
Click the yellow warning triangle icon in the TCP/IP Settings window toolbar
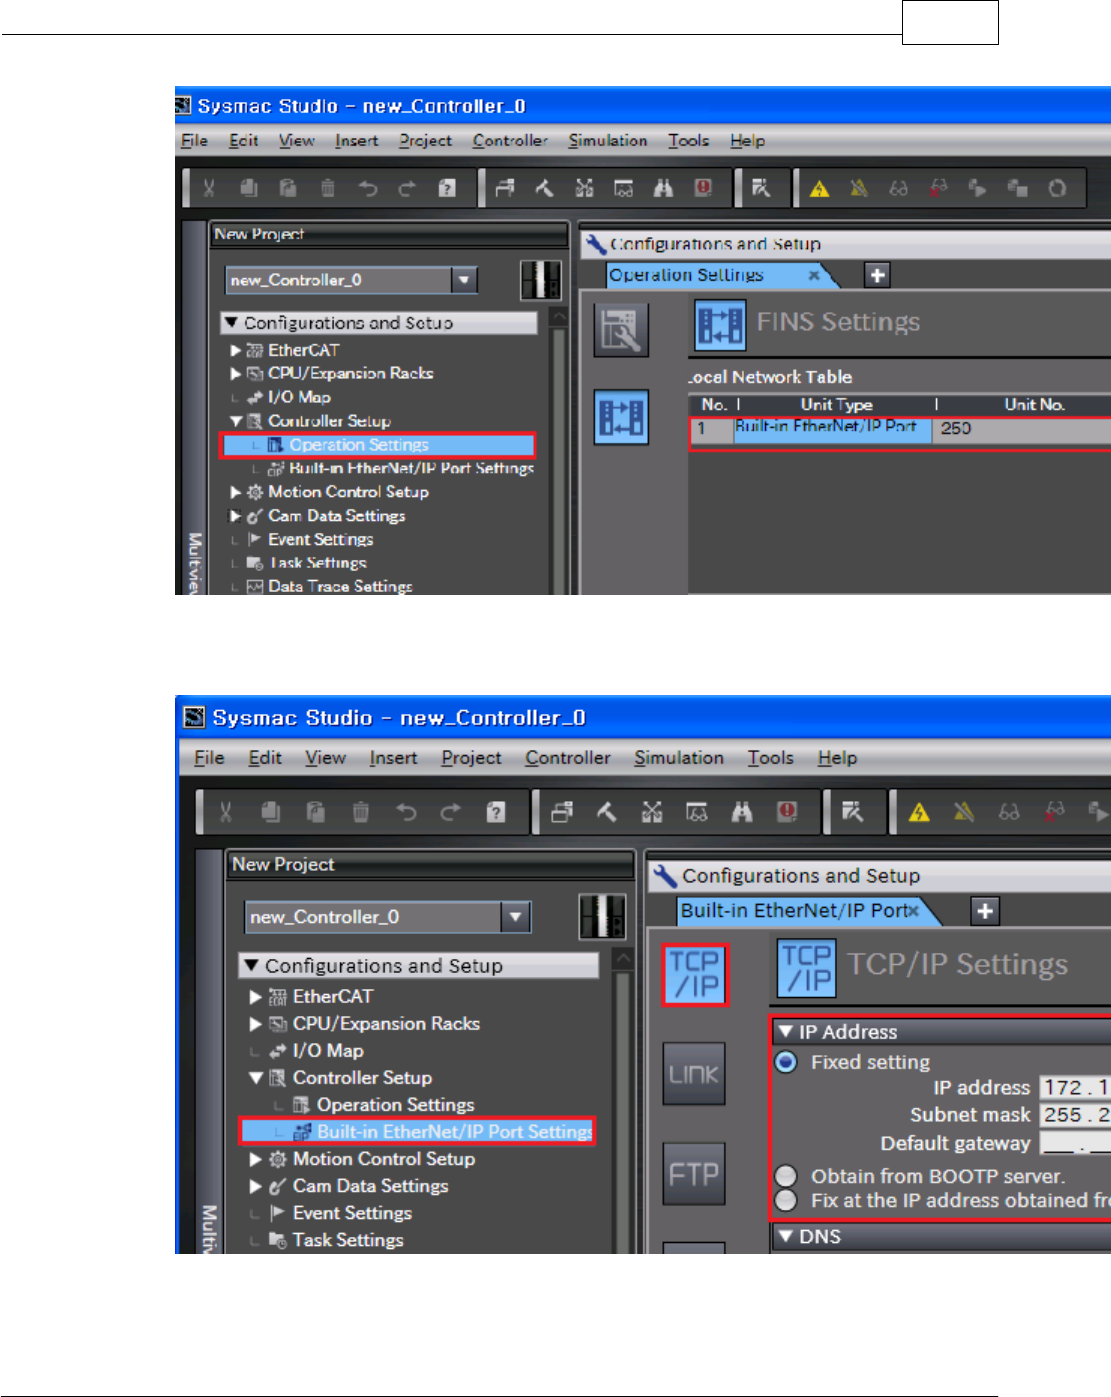pyautogui.click(x=919, y=812)
